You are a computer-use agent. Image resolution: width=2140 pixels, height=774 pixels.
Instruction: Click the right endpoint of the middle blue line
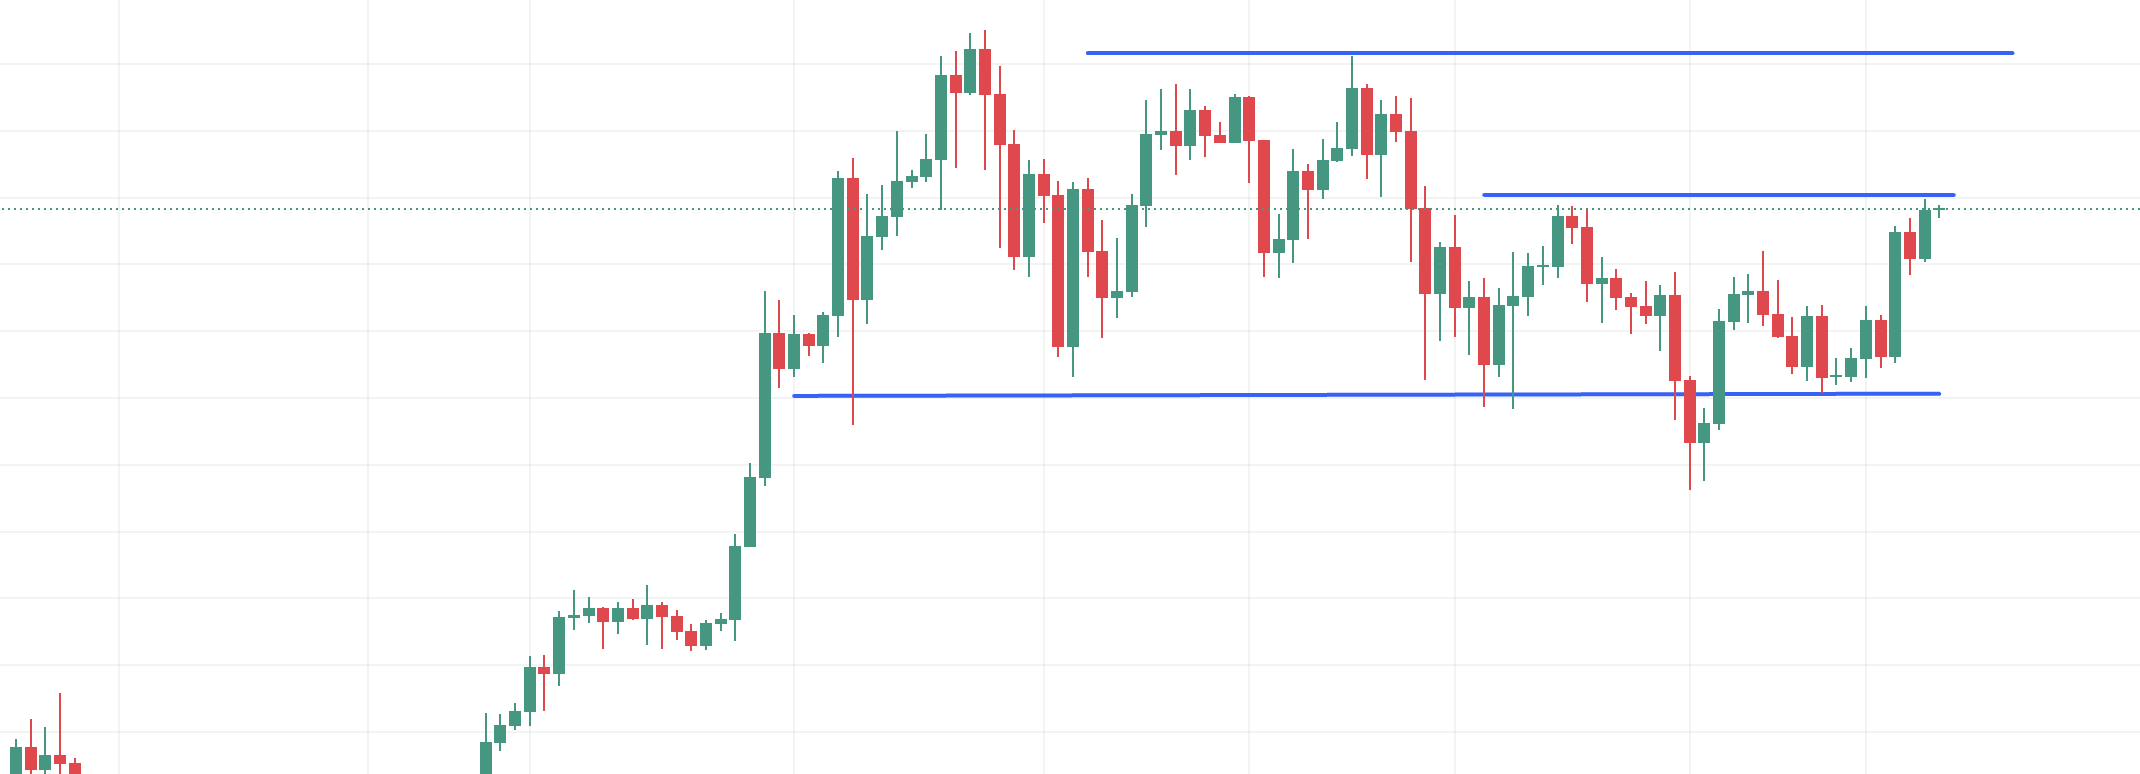coord(1953,194)
